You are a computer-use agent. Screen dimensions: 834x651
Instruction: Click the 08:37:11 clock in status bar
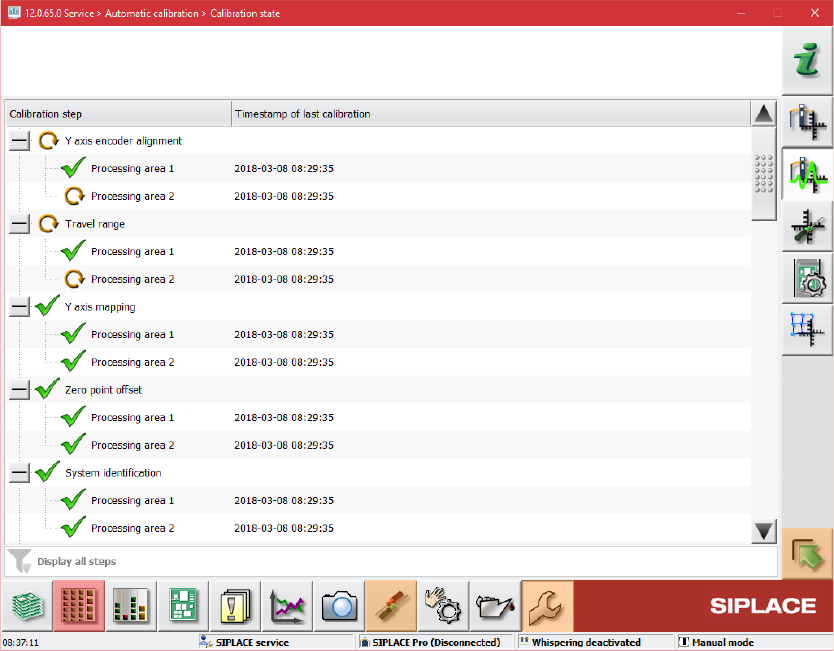pyautogui.click(x=21, y=642)
